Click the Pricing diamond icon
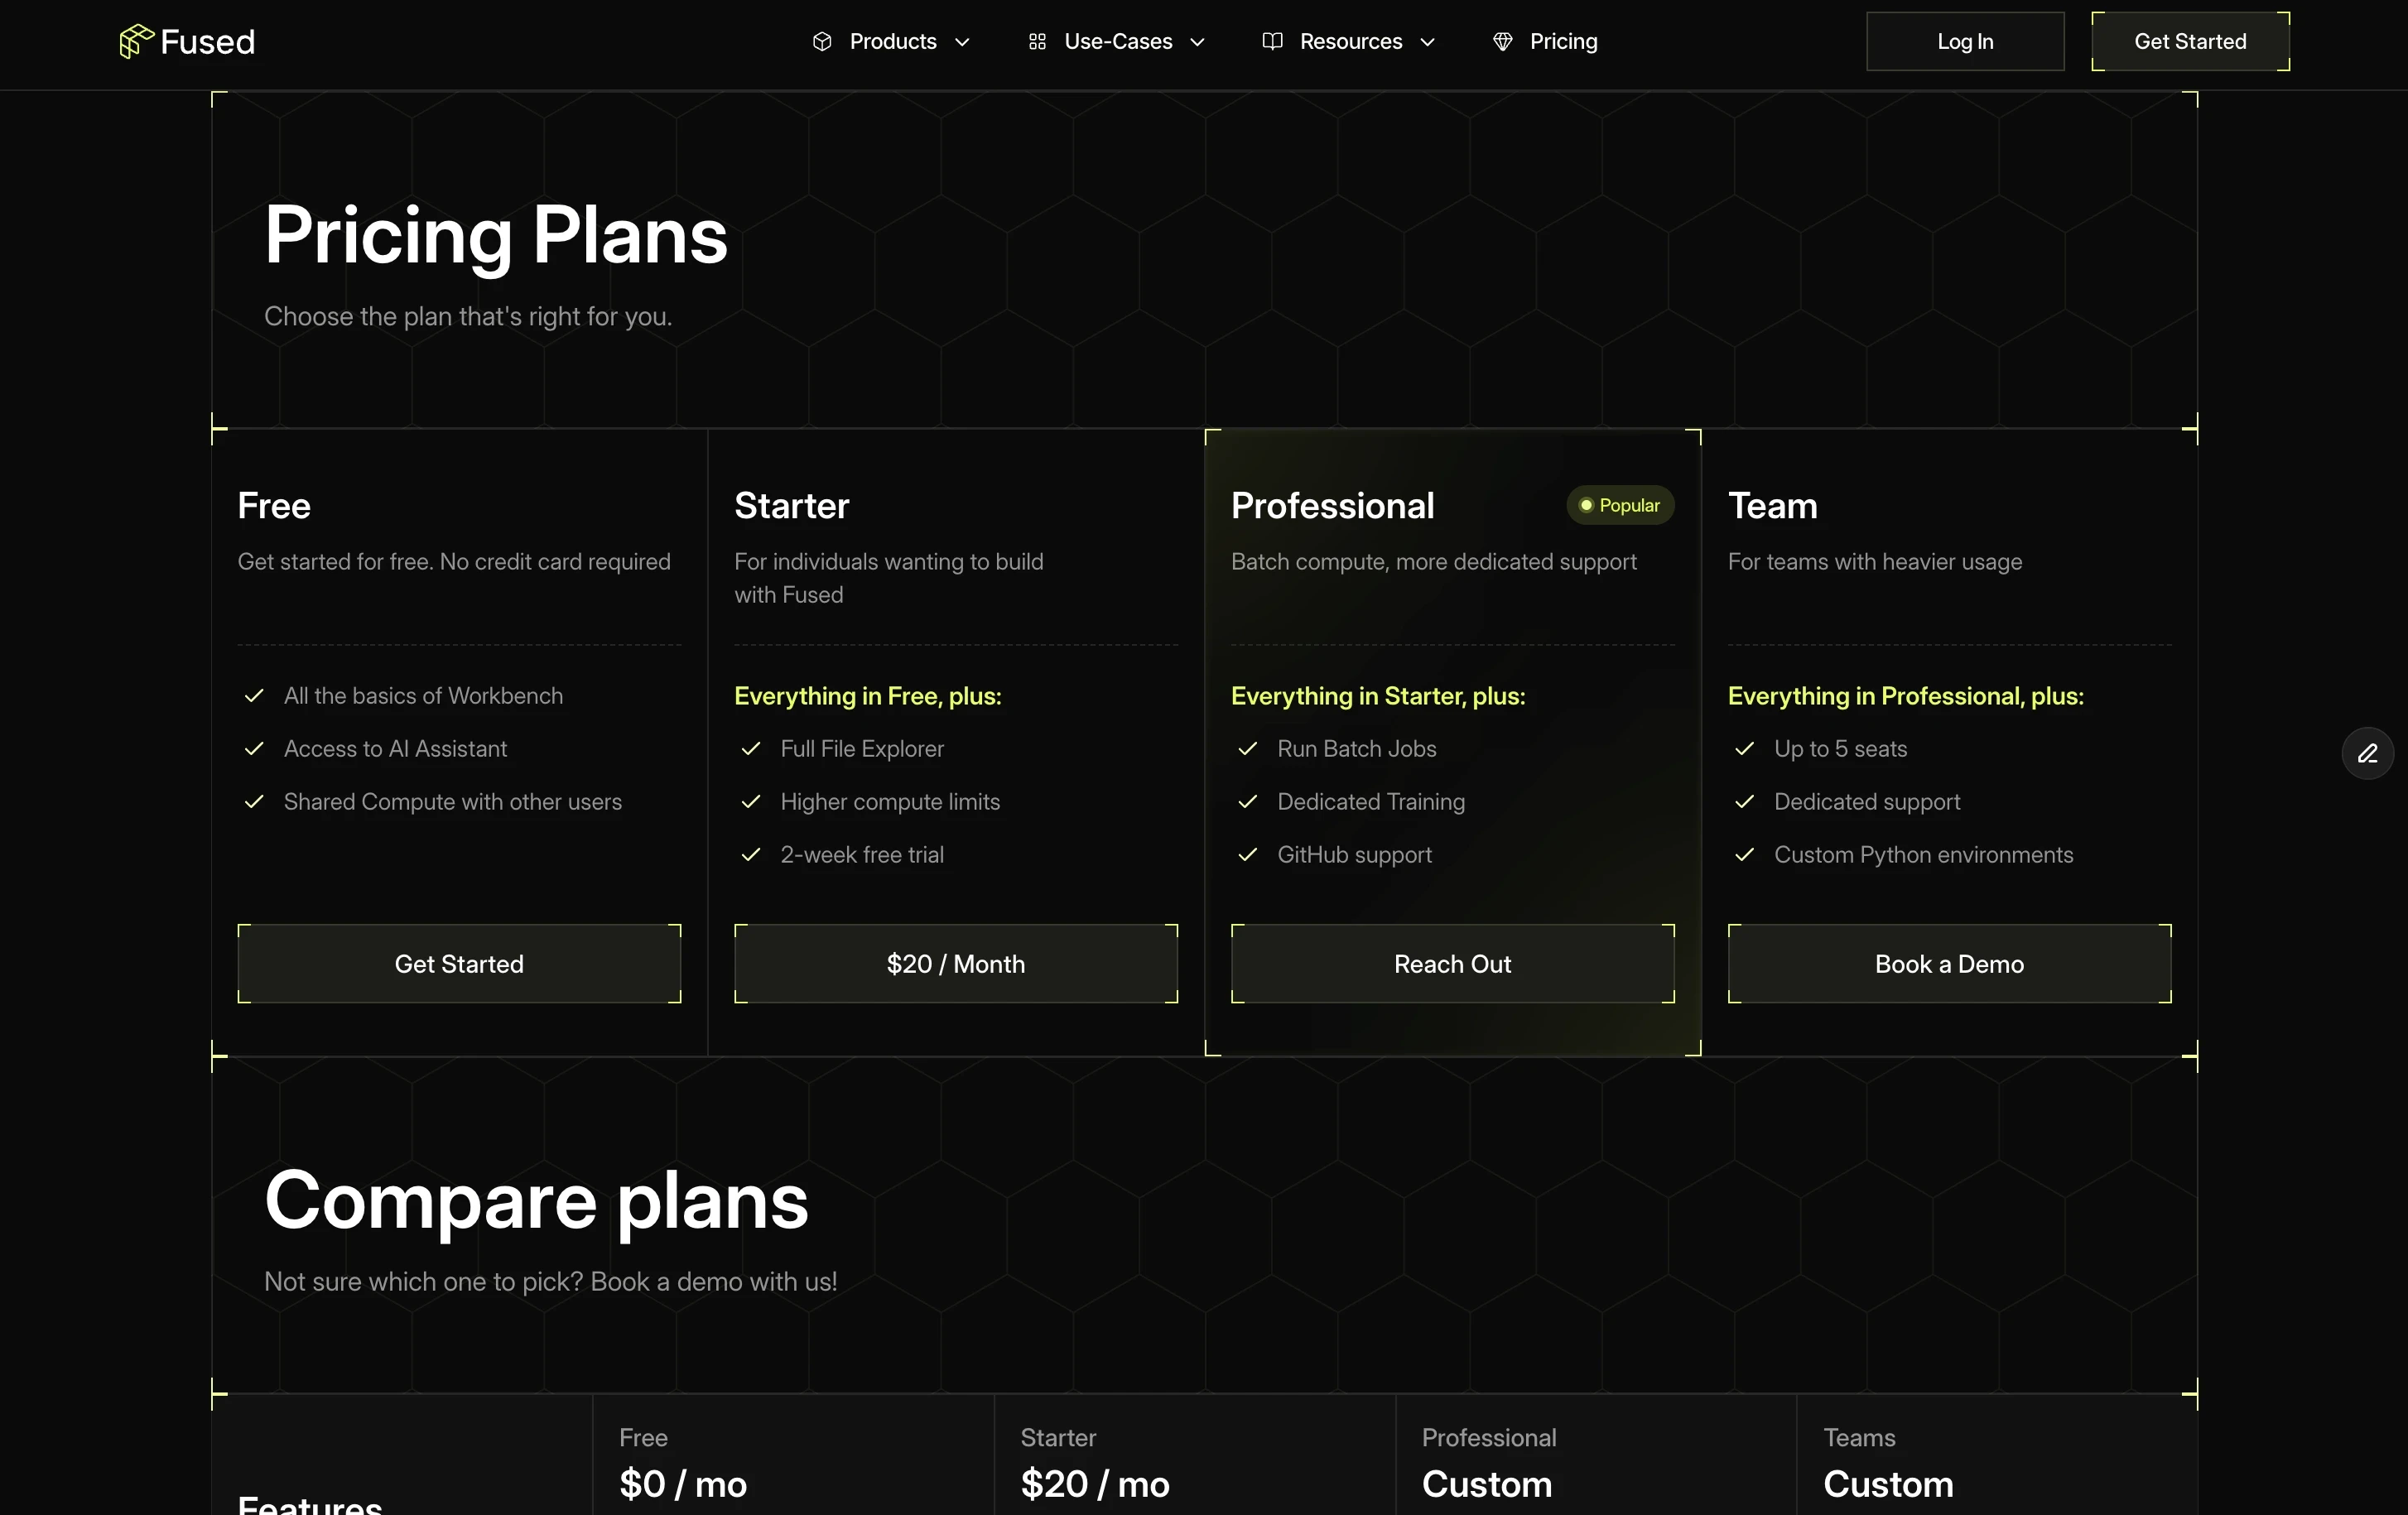This screenshot has height=1515, width=2408. 1502,41
